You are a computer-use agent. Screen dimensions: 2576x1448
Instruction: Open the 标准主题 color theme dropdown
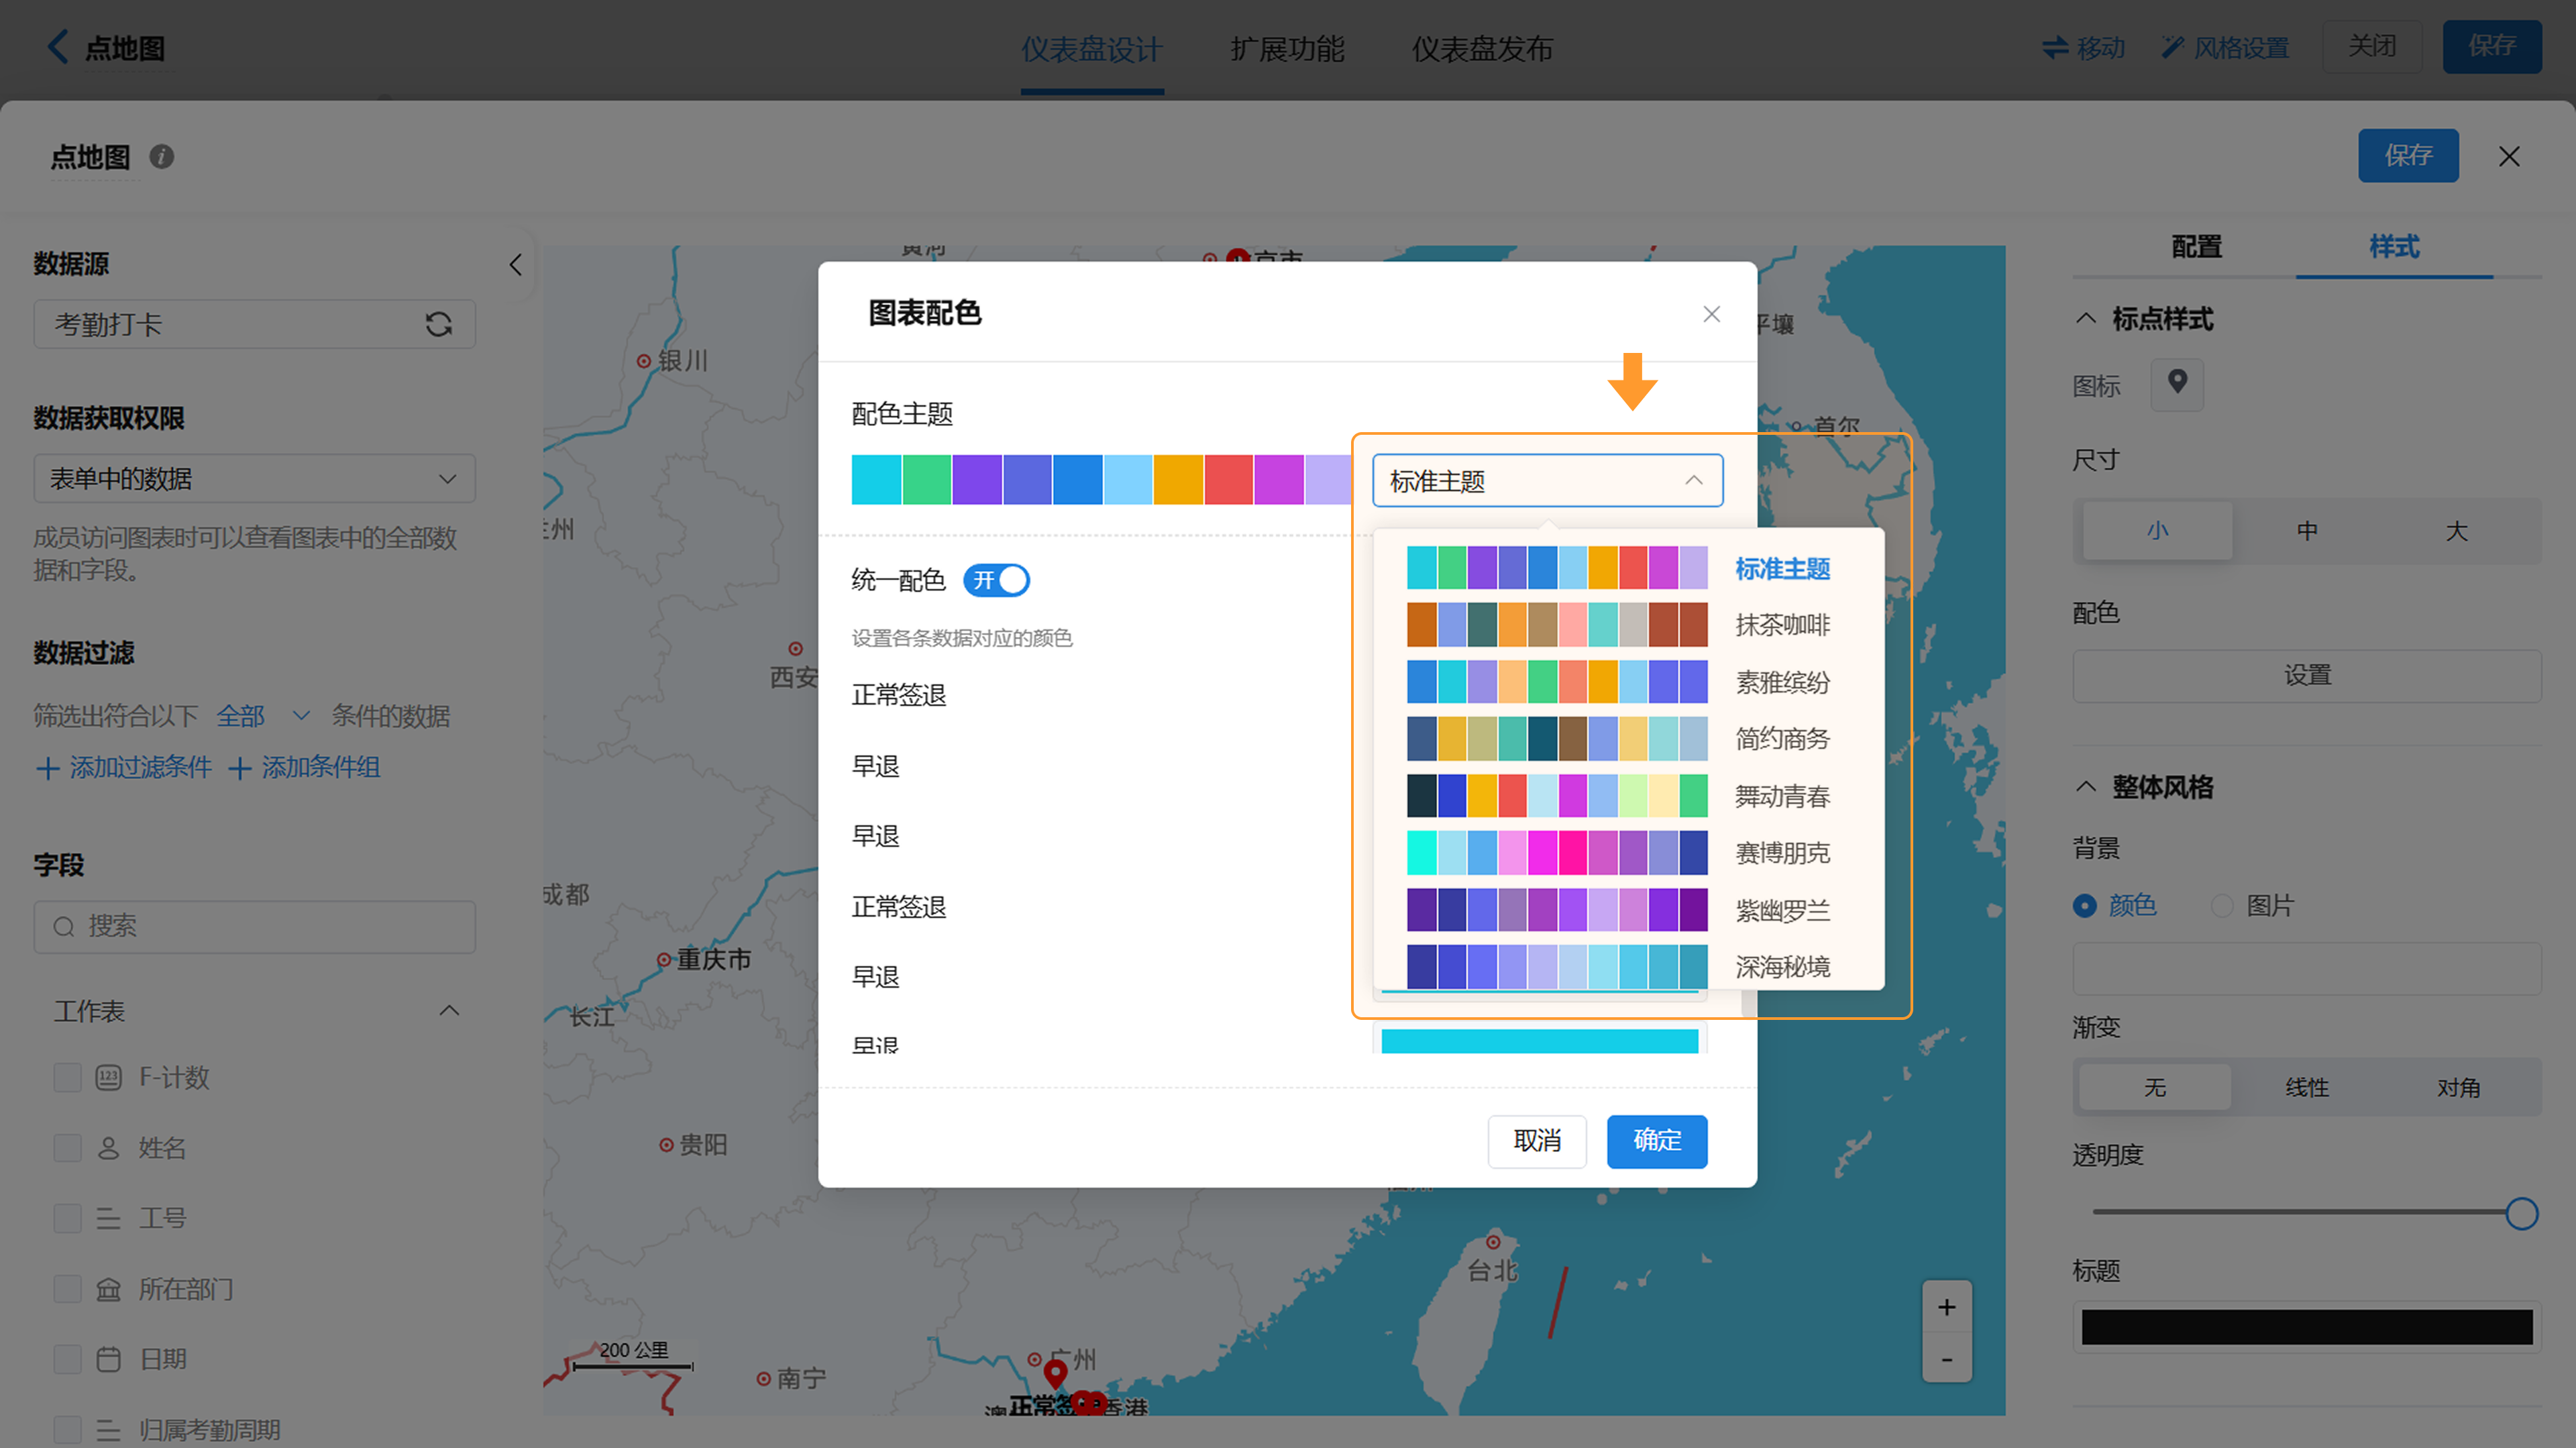1547,481
